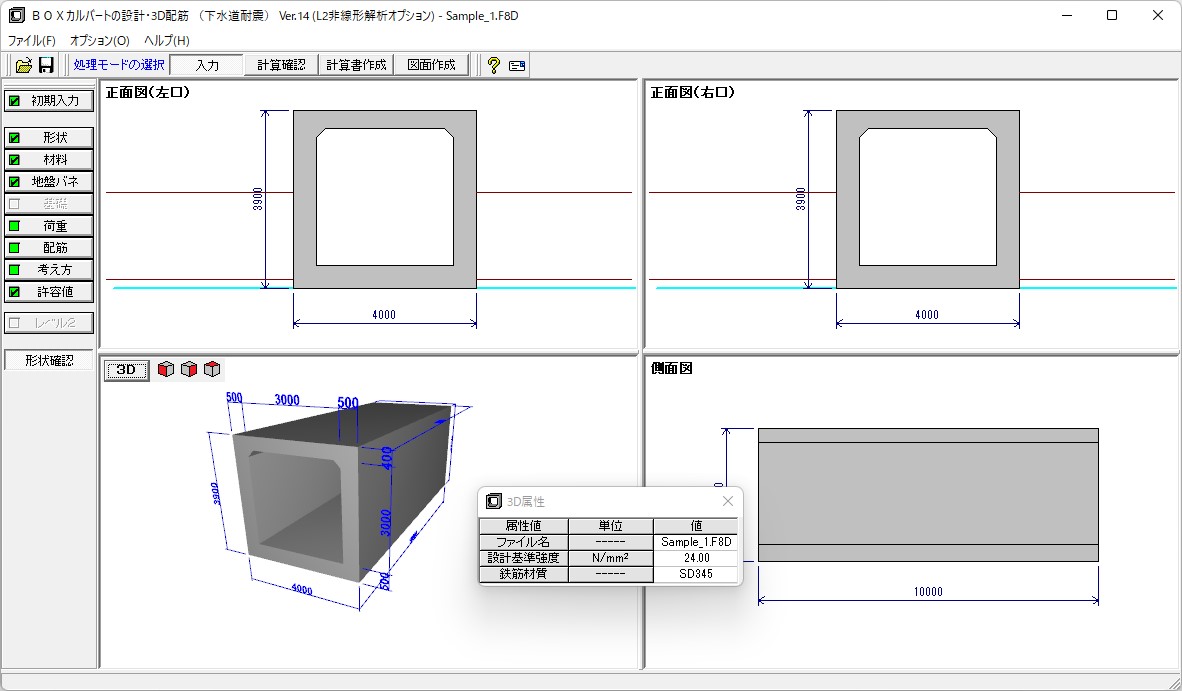Click the 形状確認 button

49,360
